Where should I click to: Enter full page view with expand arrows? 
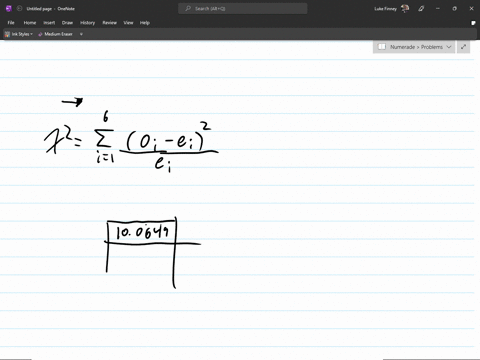[x=463, y=47]
